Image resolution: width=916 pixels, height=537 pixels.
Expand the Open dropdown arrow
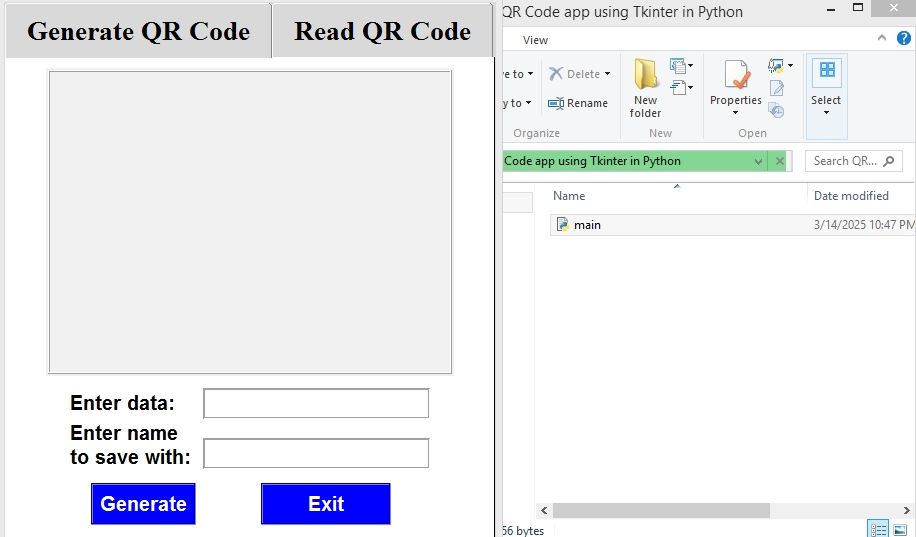coord(790,65)
